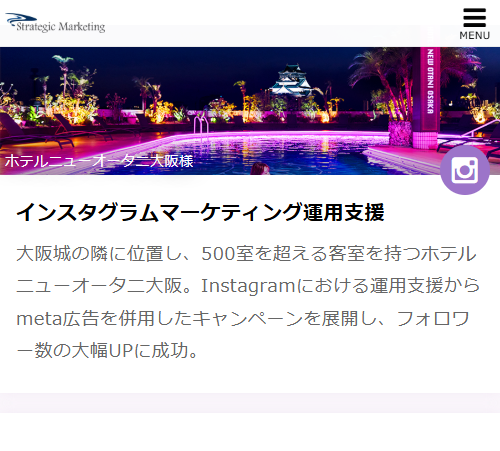
Task: Open the Hotel New Otani Osaka pool photo
Action: point(250,111)
